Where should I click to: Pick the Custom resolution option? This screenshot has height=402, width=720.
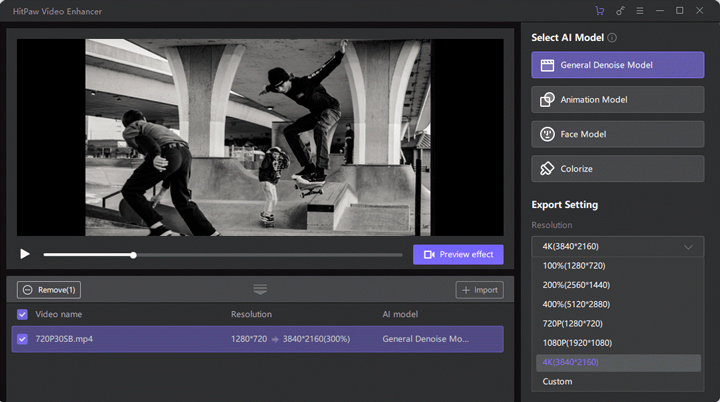pos(618,382)
